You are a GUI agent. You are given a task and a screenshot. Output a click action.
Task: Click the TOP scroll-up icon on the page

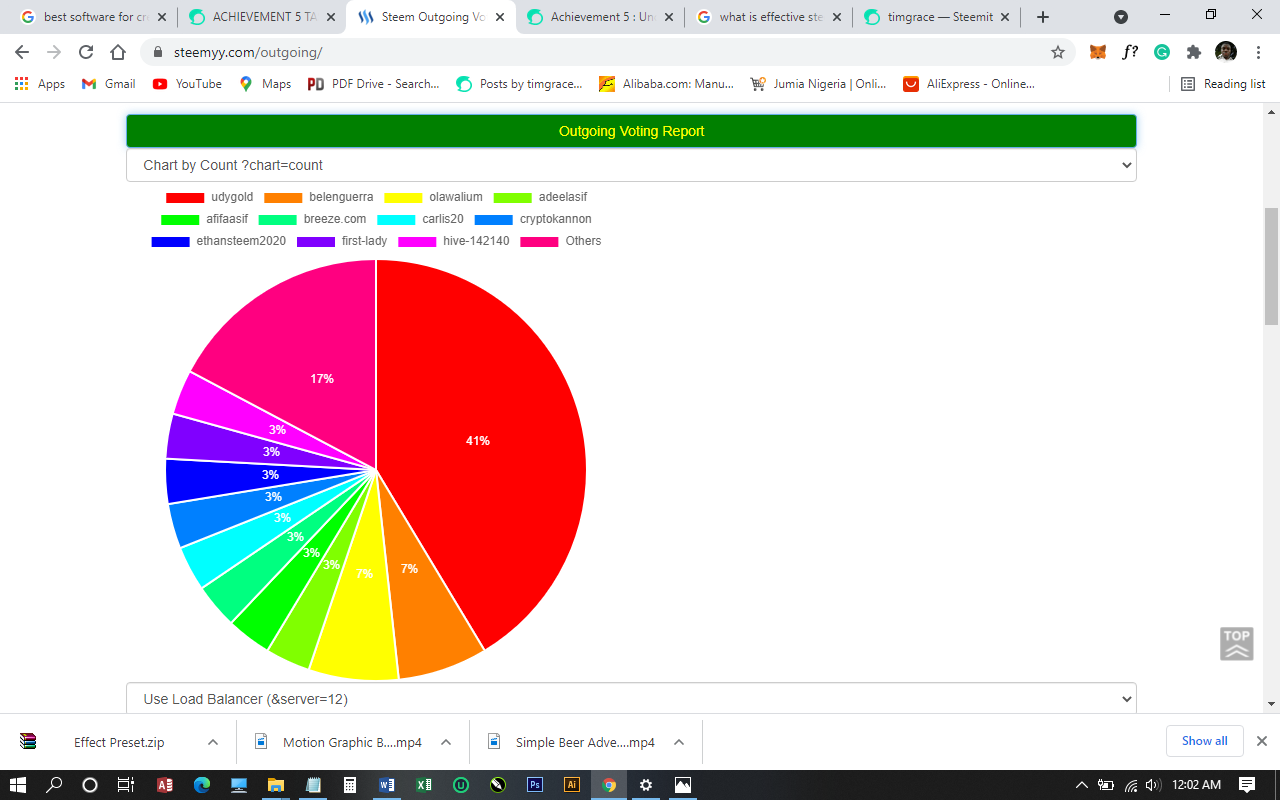1237,643
